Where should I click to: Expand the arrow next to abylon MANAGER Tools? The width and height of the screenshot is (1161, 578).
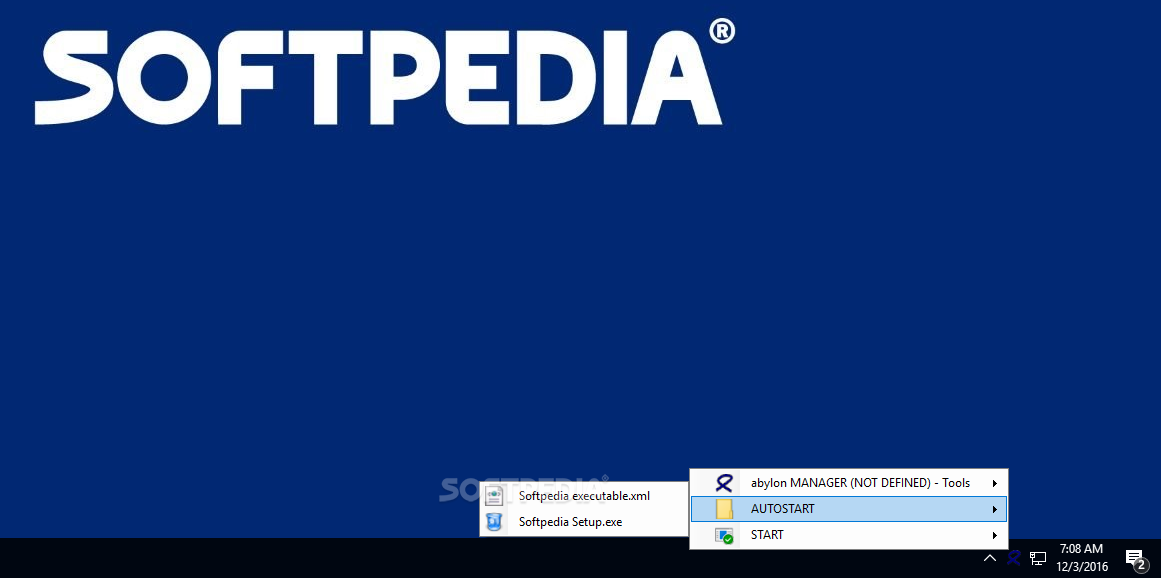[x=995, y=483]
